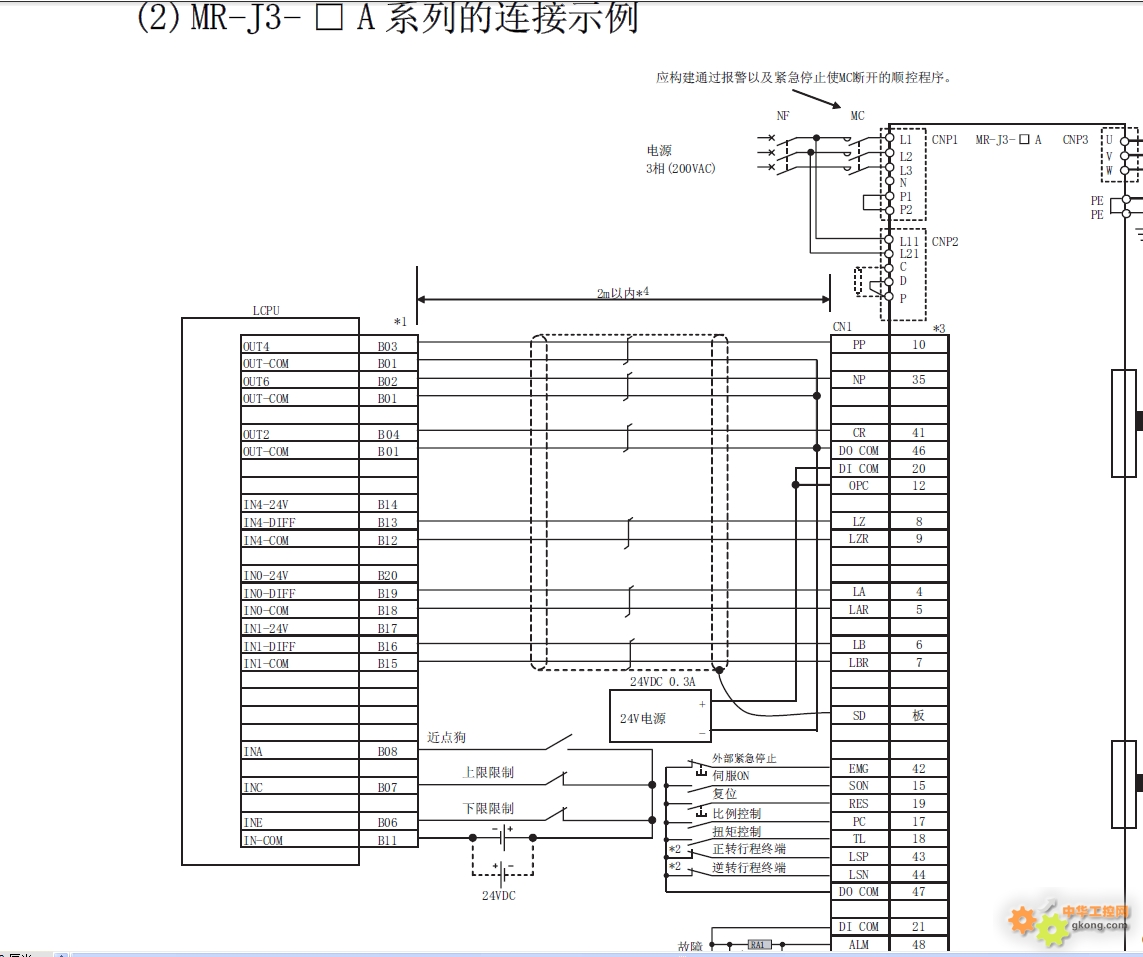
Task: Select the MC contactor label
Action: click(x=857, y=116)
